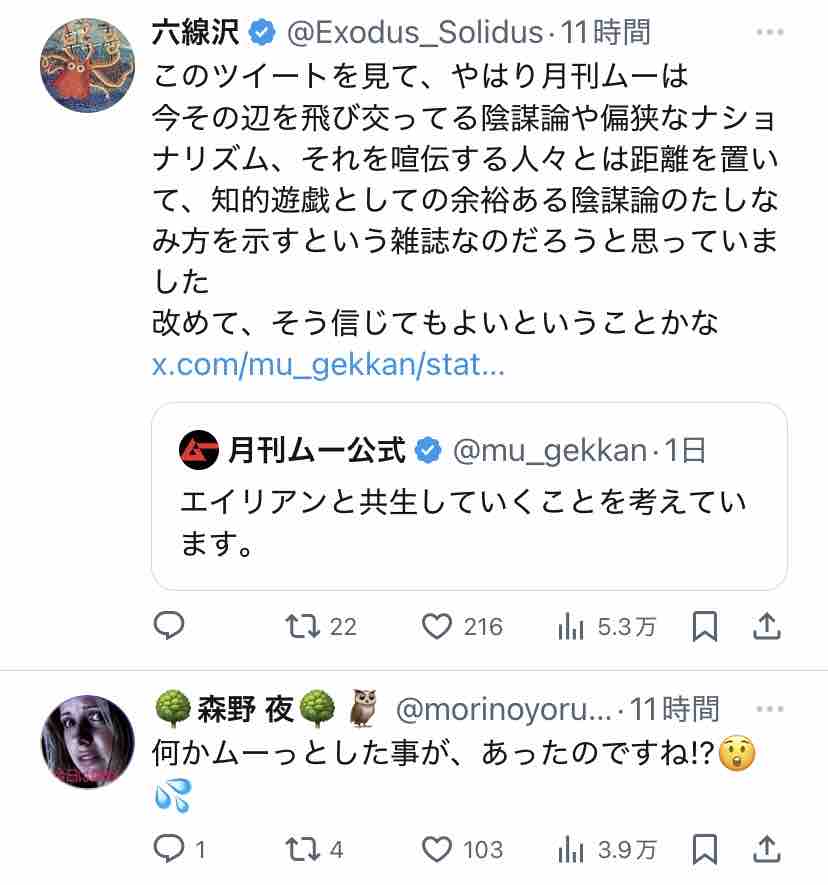Open @Exodus_Solidus profile handle
The width and height of the screenshot is (828, 885).
(415, 33)
